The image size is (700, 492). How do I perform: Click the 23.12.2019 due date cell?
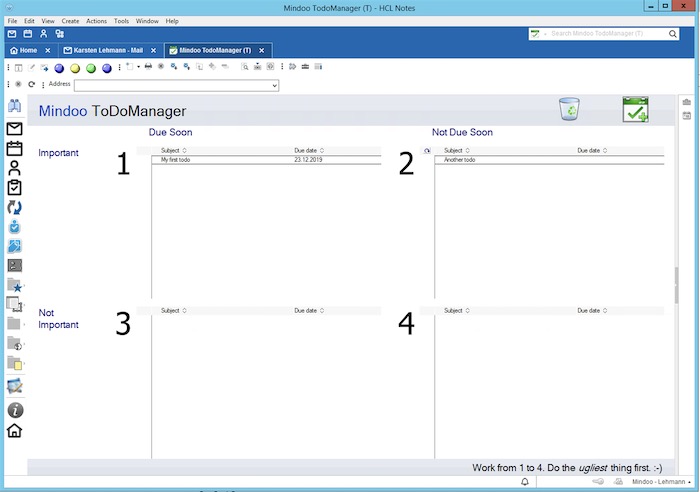(x=308, y=159)
